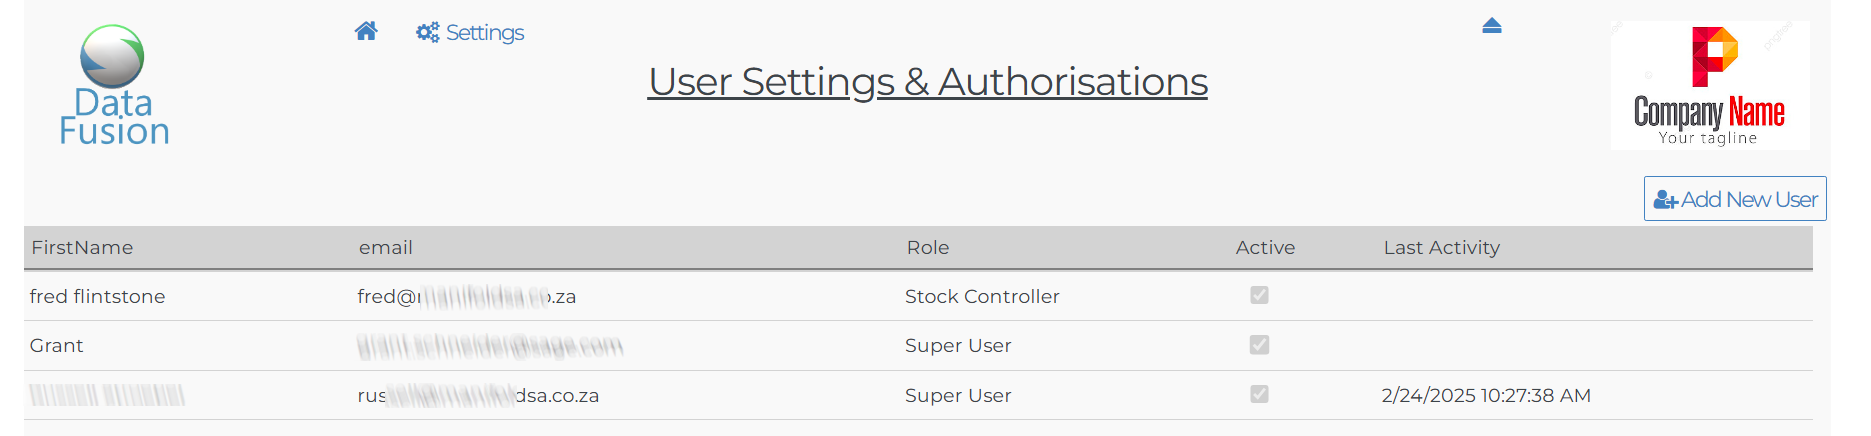Screen dimensions: 1871x436
Task: Sort by email column header
Action: (386, 248)
